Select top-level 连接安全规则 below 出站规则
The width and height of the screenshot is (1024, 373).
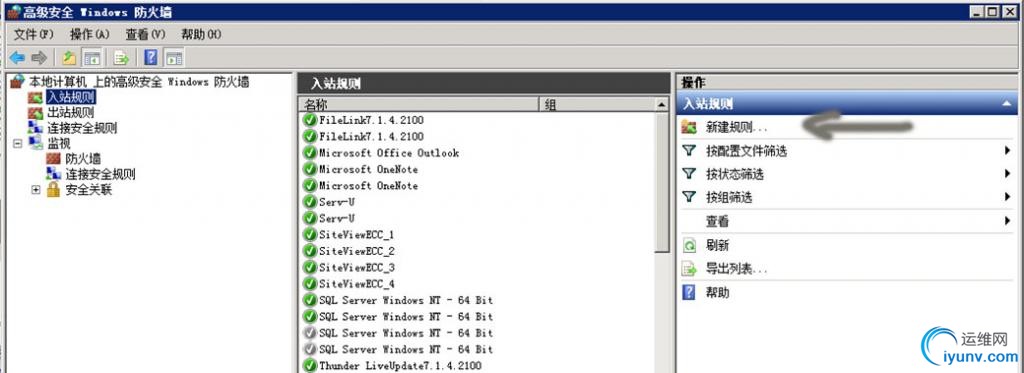pos(82,127)
